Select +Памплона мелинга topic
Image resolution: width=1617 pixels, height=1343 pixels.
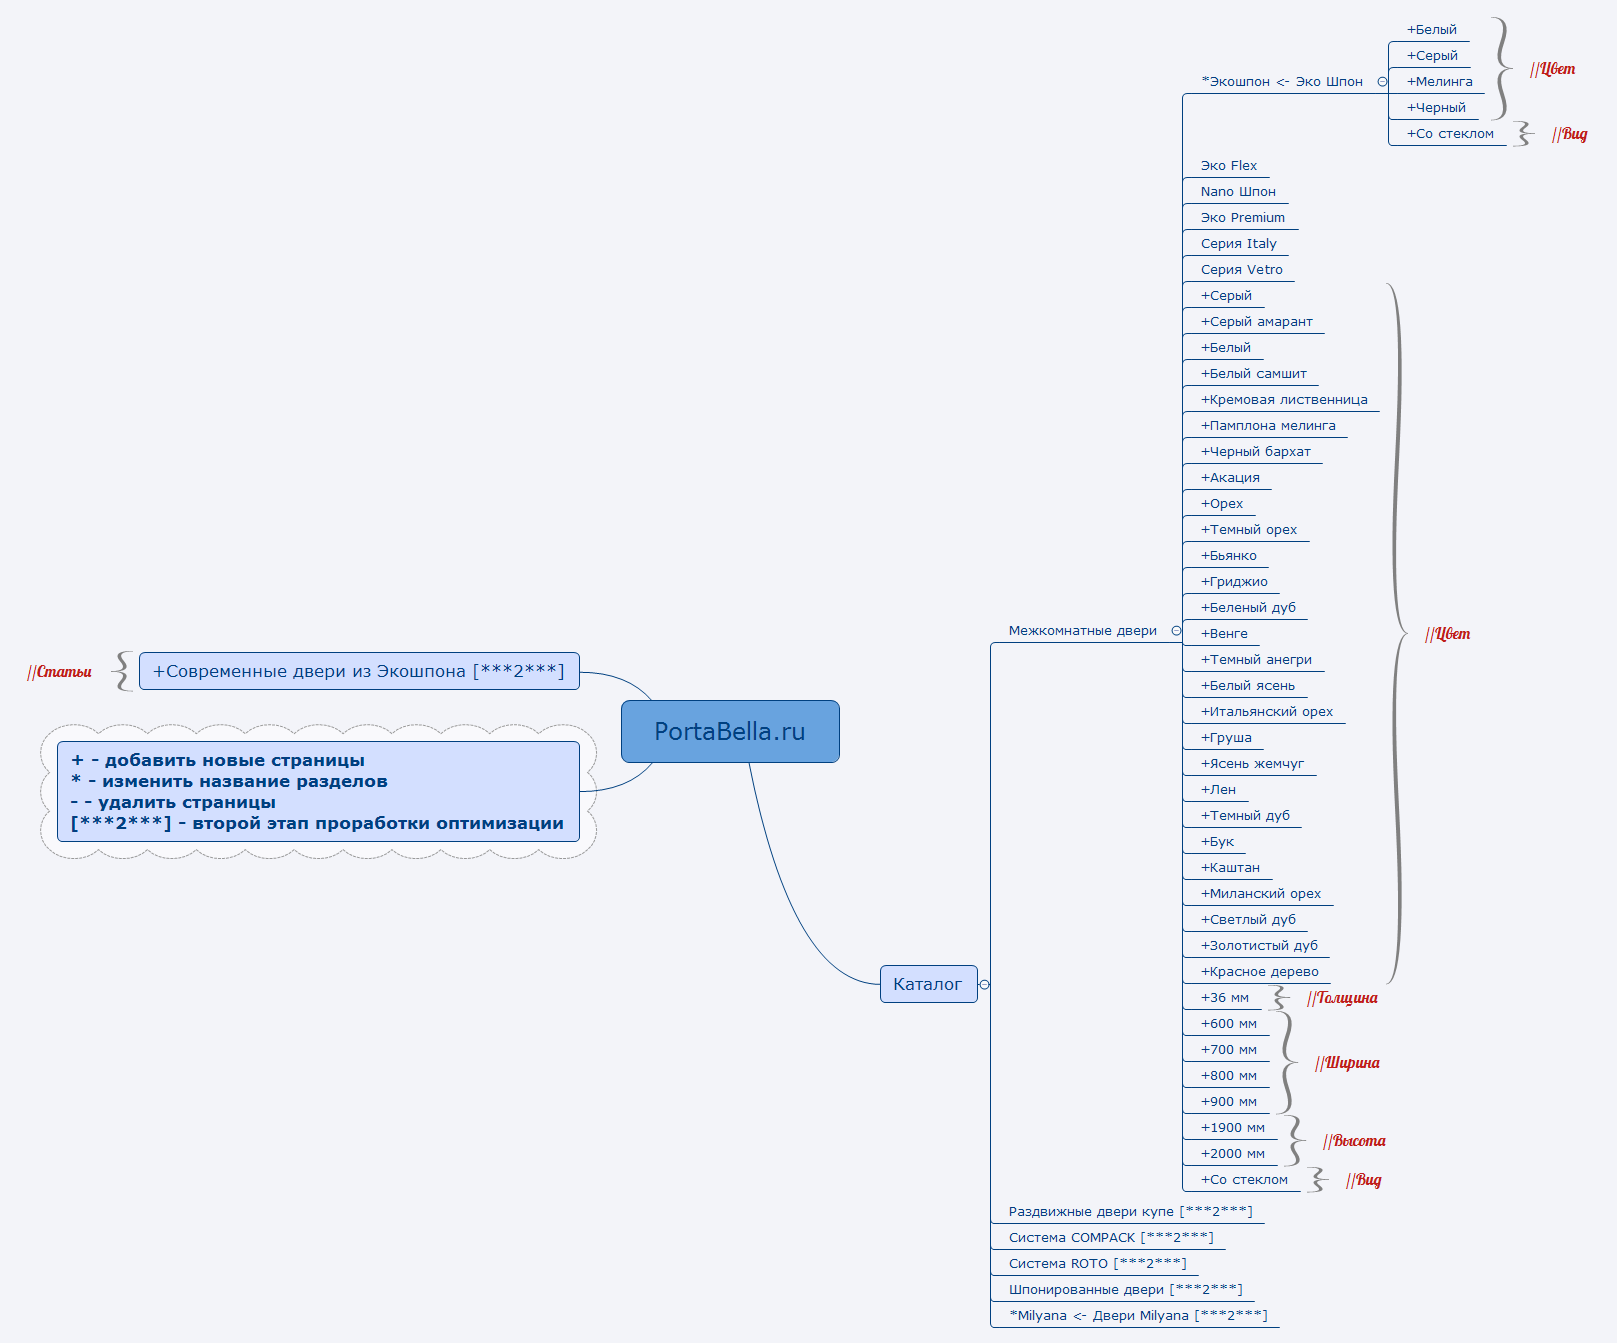tap(1268, 426)
